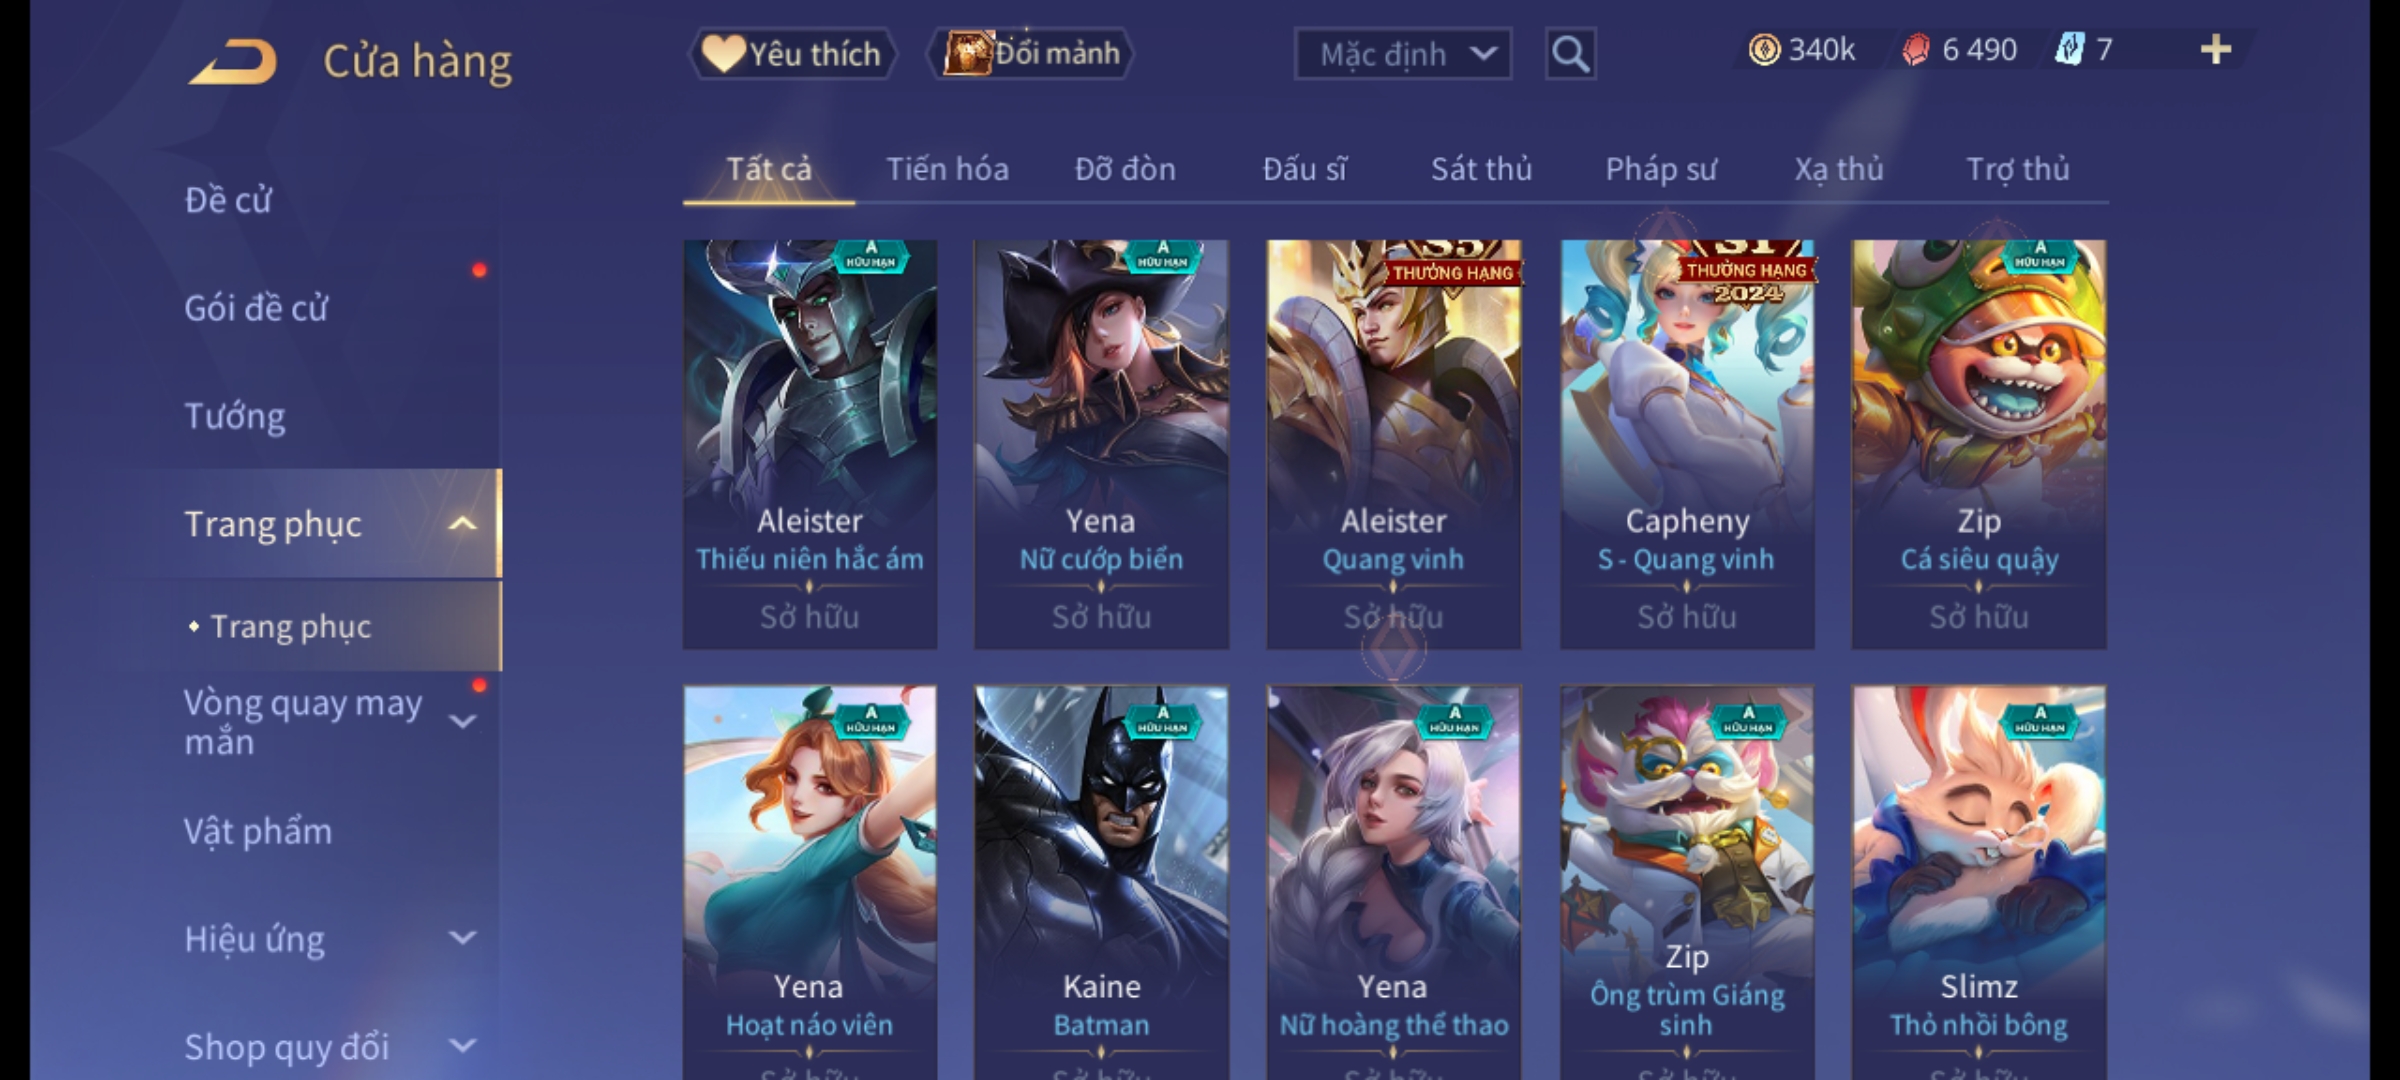Click the red ruby 6 490 icon
Screen dimensions: 2400x1080
point(1916,50)
